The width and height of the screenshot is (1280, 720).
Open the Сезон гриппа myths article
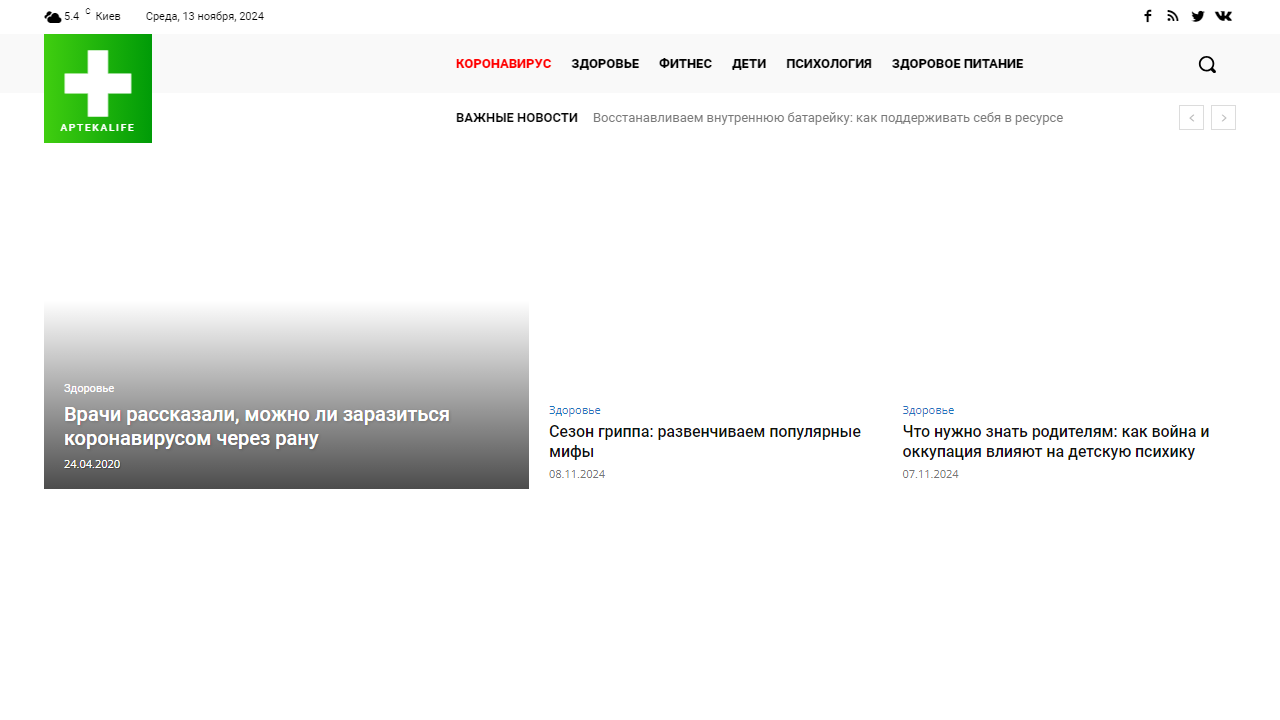click(704, 441)
